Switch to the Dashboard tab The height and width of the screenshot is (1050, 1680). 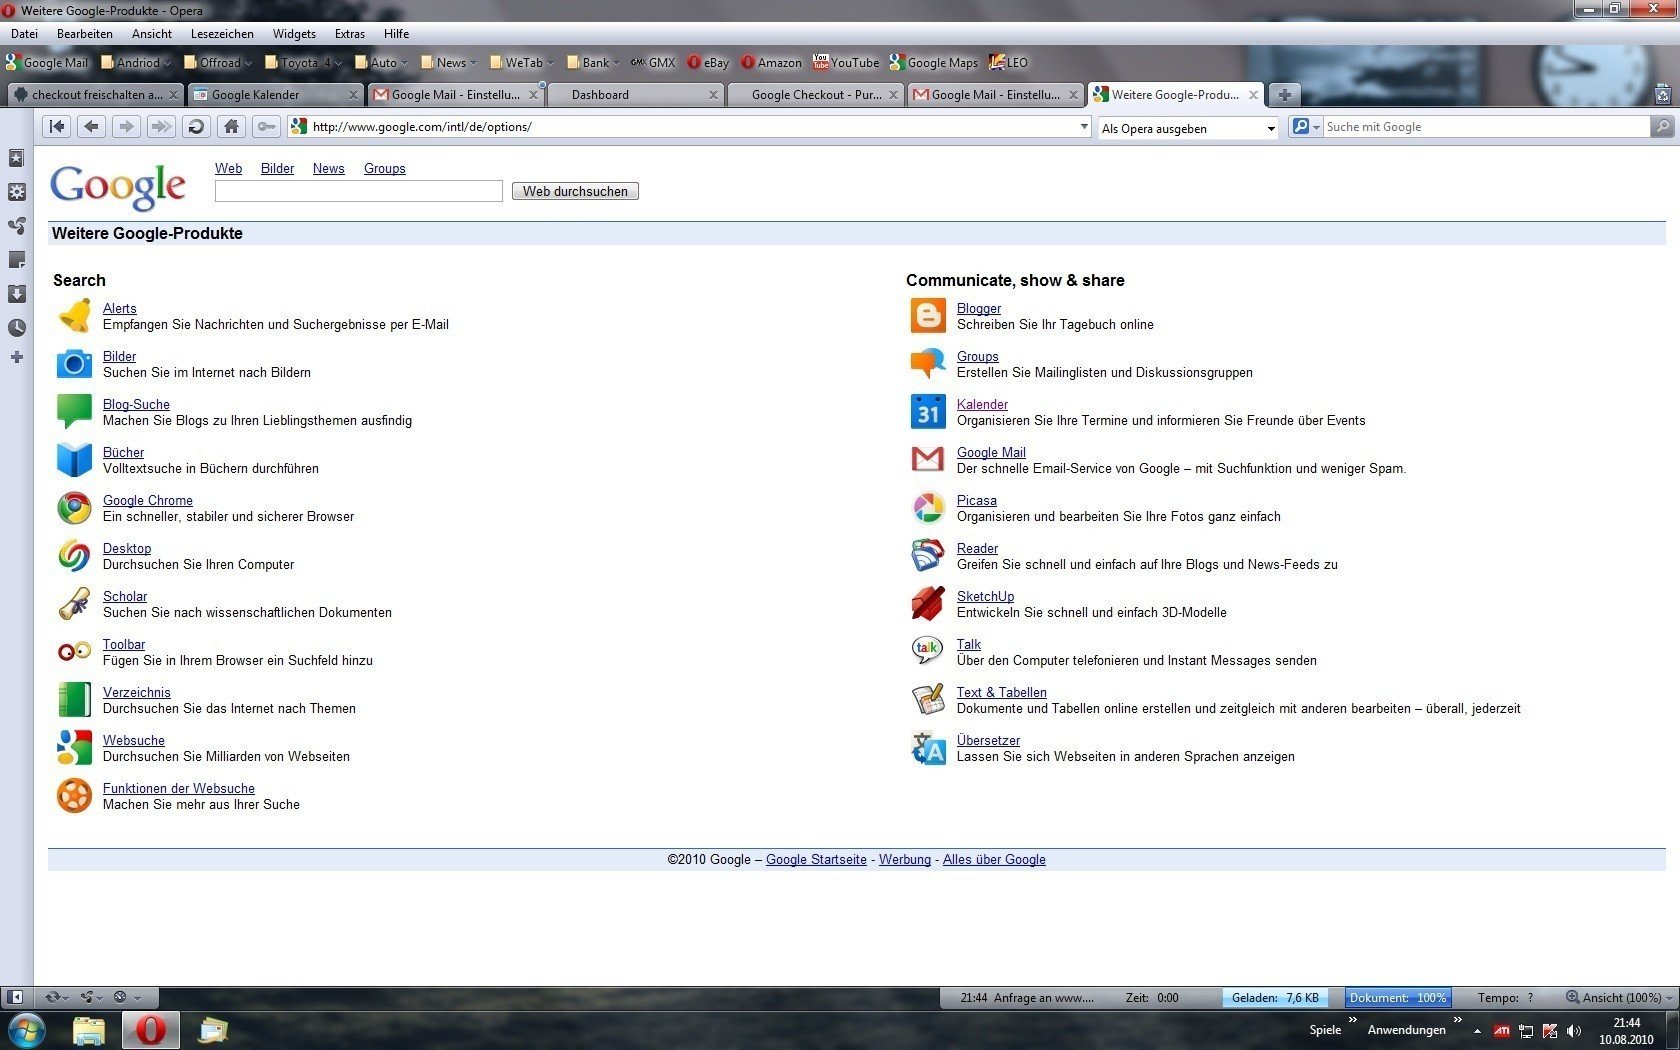(x=634, y=95)
